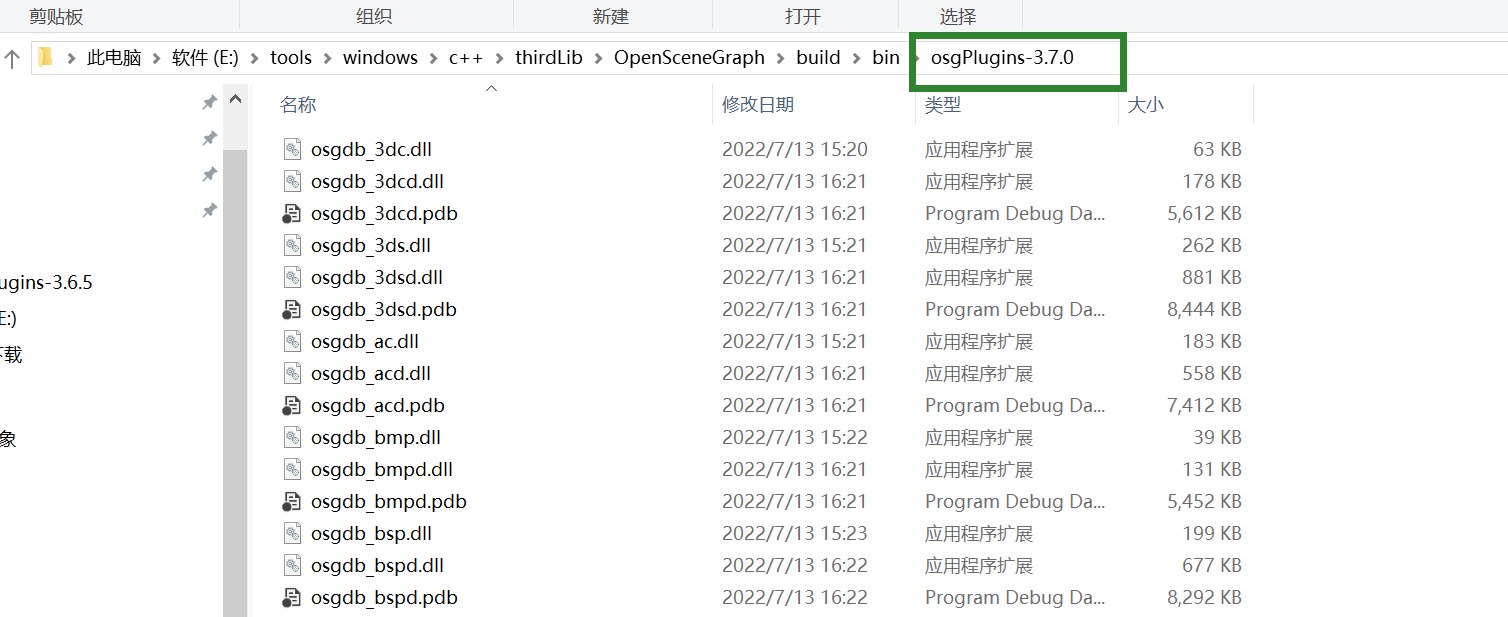
Task: Go to OpenSceneGraph folder in breadcrumb
Action: click(689, 58)
